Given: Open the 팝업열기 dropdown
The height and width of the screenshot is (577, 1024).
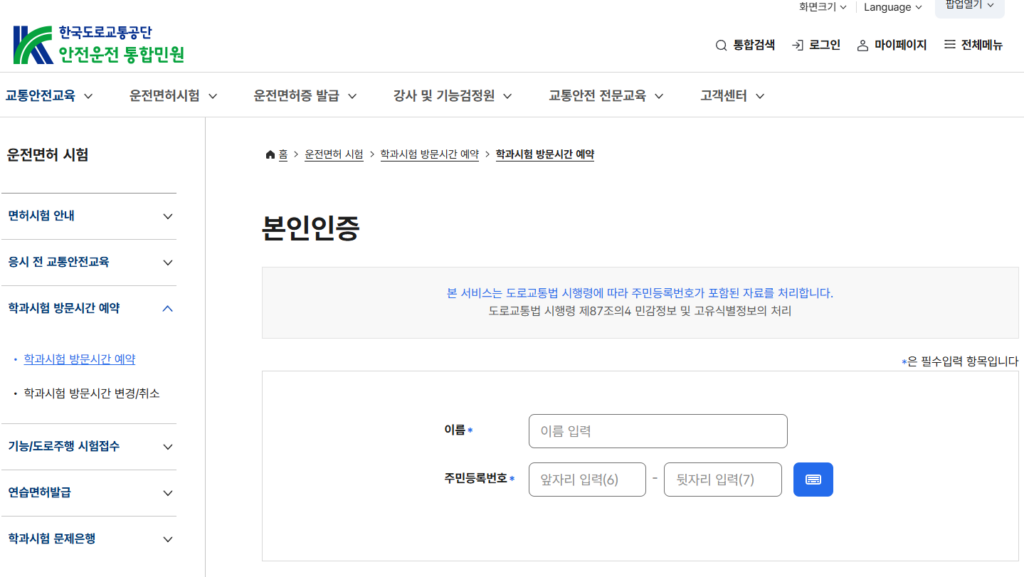Looking at the screenshot, I should pos(970,6).
